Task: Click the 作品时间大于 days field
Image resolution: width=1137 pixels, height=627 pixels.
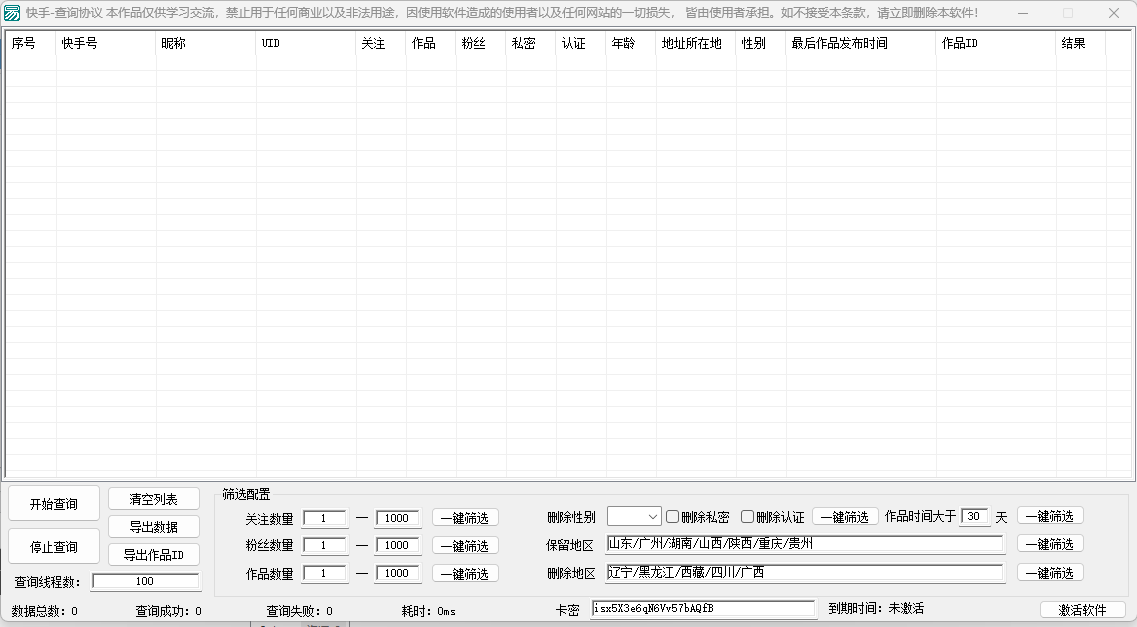Action: [974, 517]
